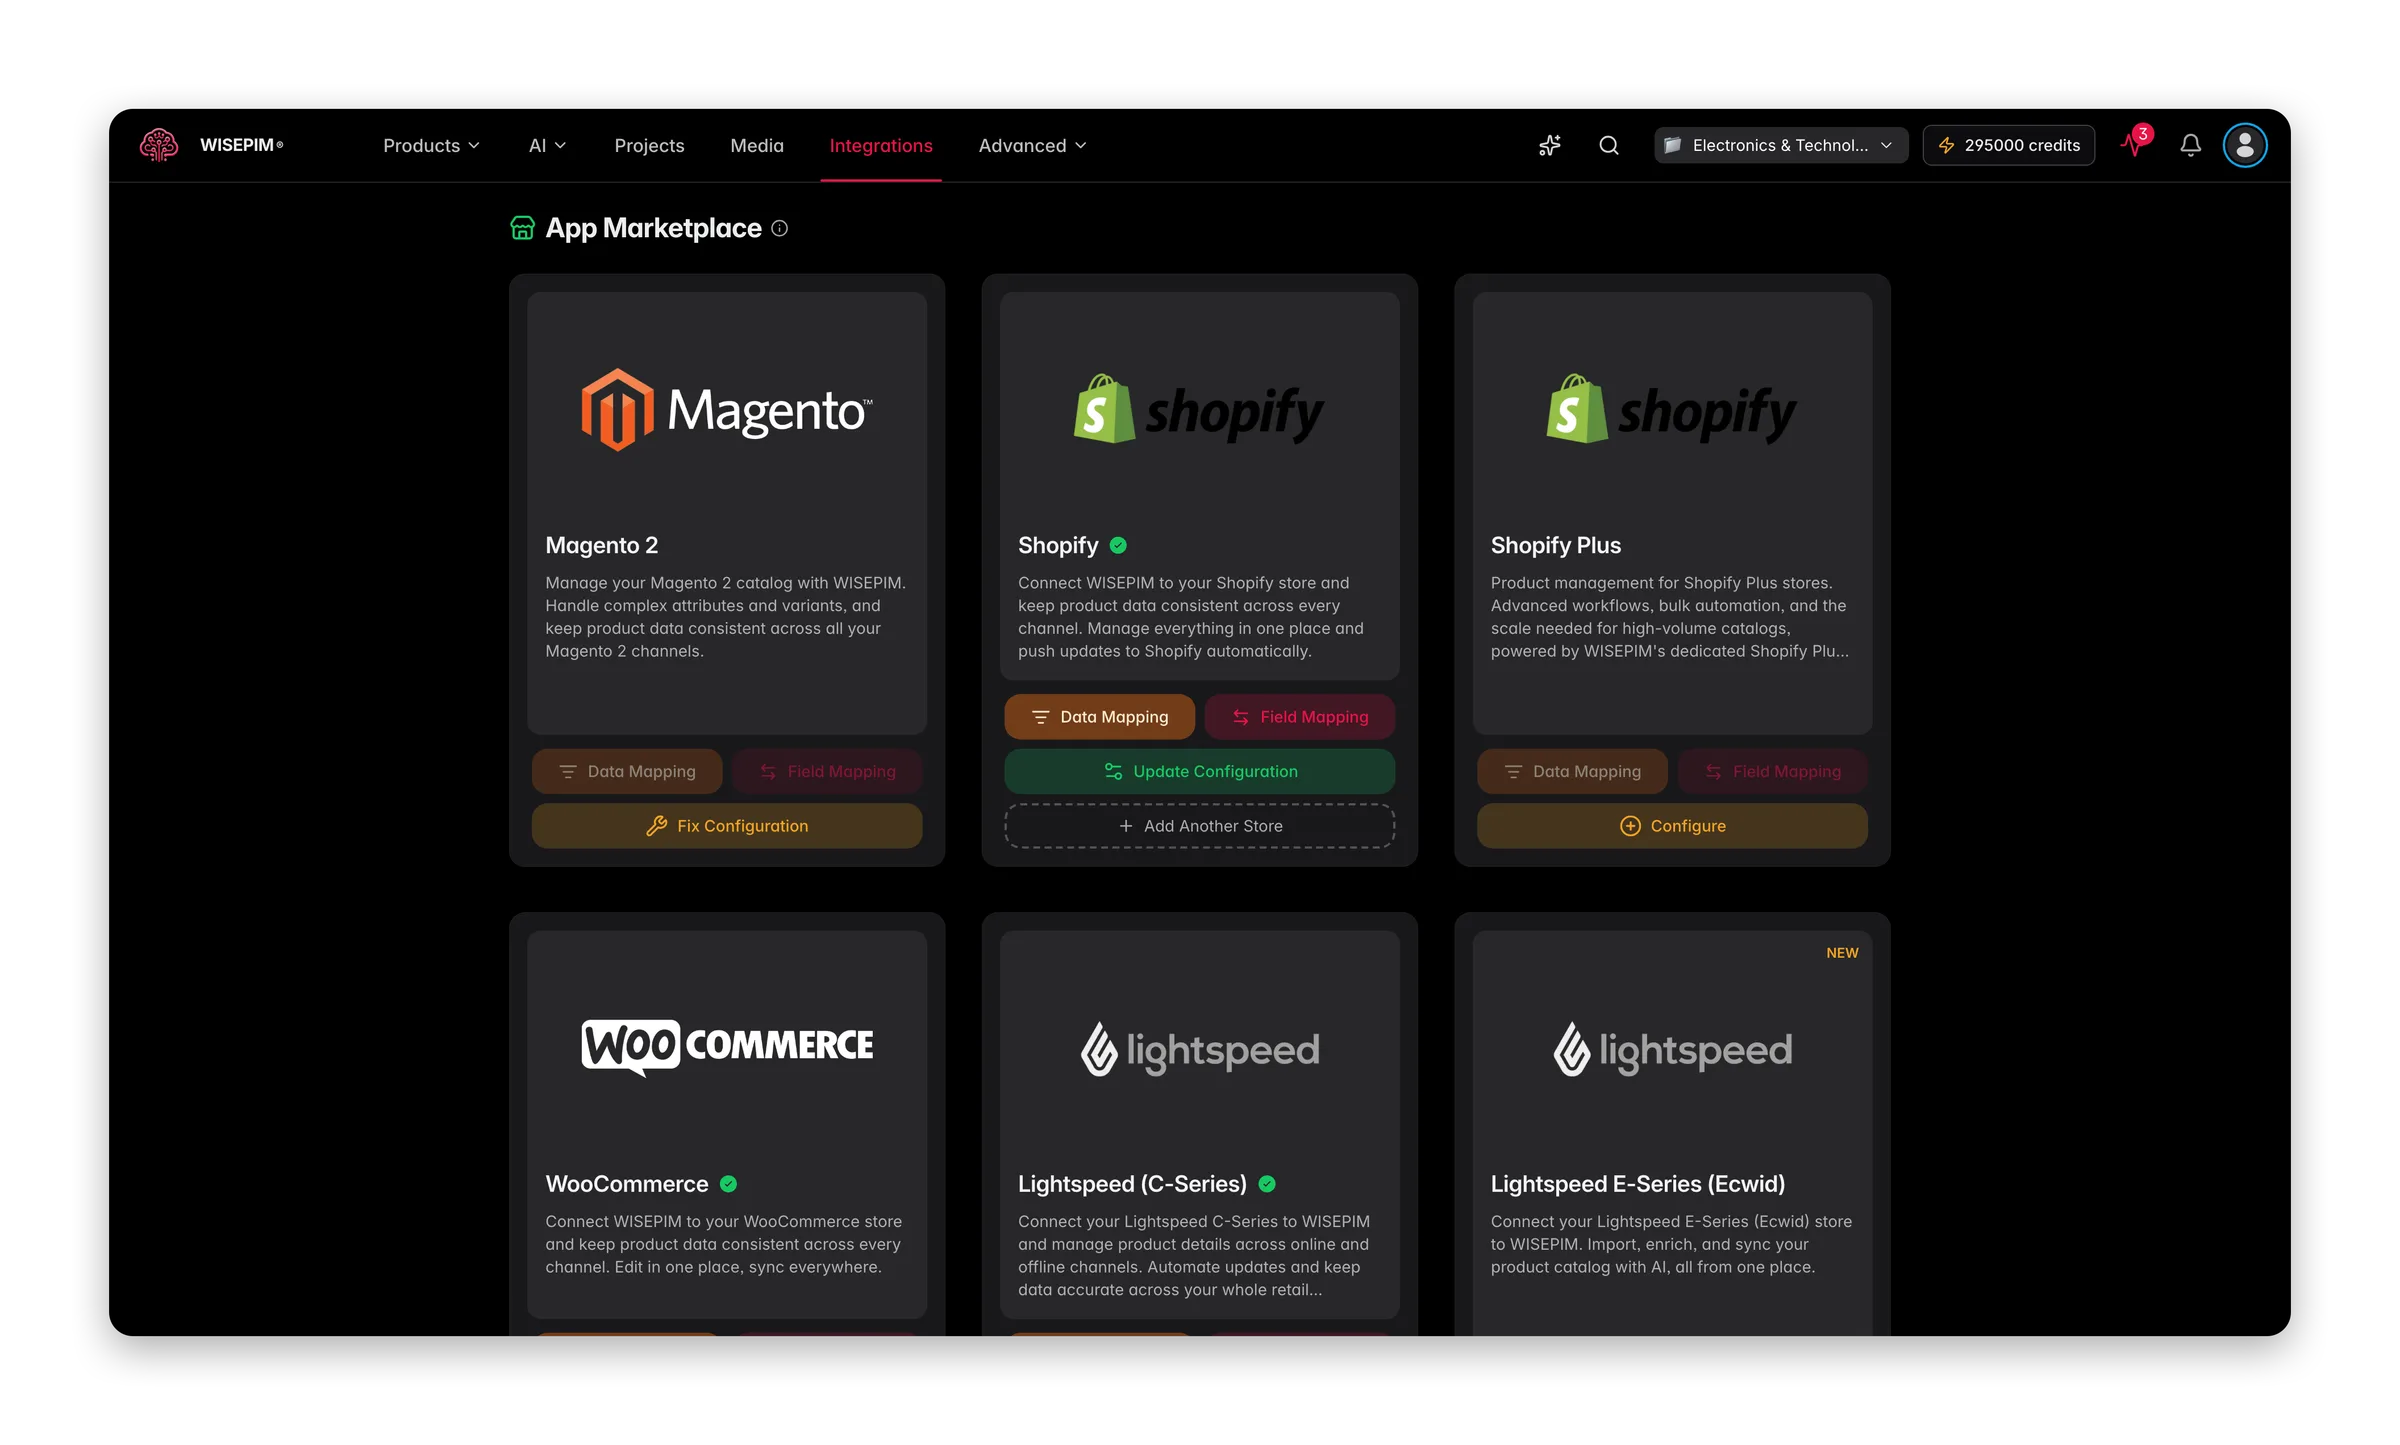Screen dimensions: 2400x1445
Task: Click the lightning bolt credits icon
Action: pyautogui.click(x=1947, y=145)
